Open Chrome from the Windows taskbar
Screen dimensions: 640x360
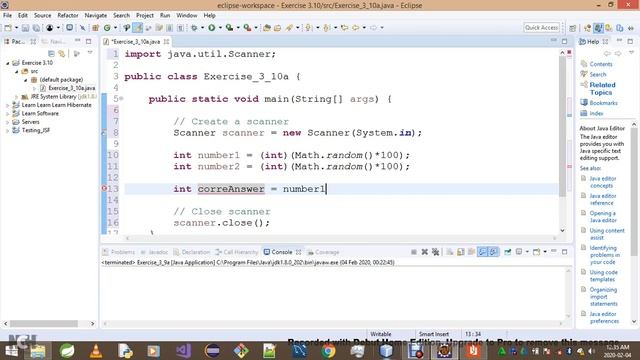328,351
